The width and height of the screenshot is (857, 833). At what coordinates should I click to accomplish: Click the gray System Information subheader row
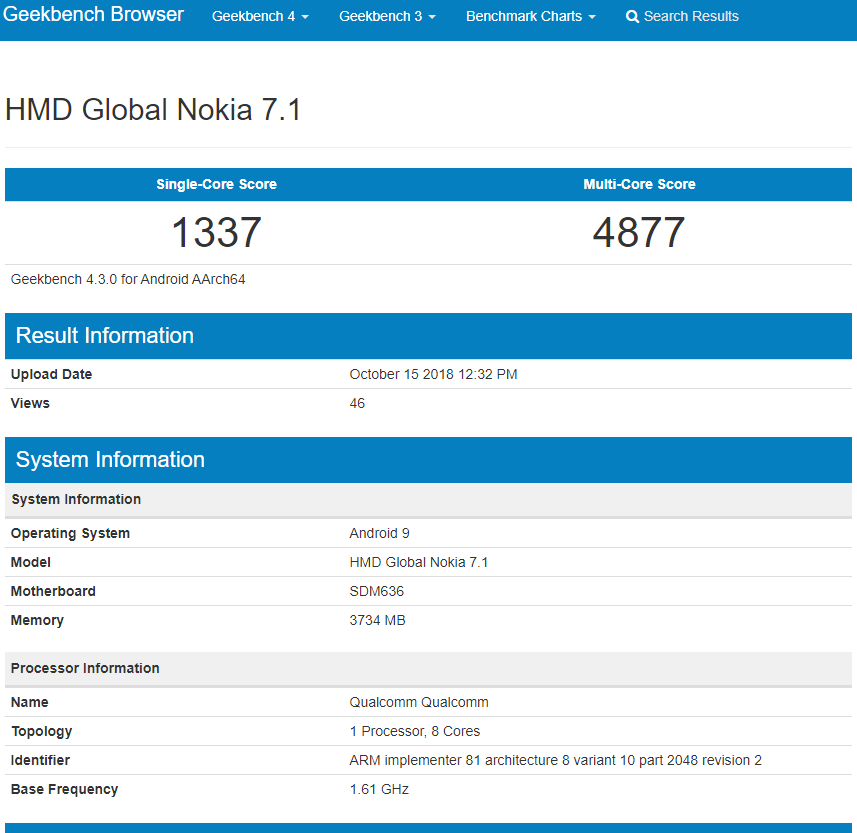click(x=428, y=500)
